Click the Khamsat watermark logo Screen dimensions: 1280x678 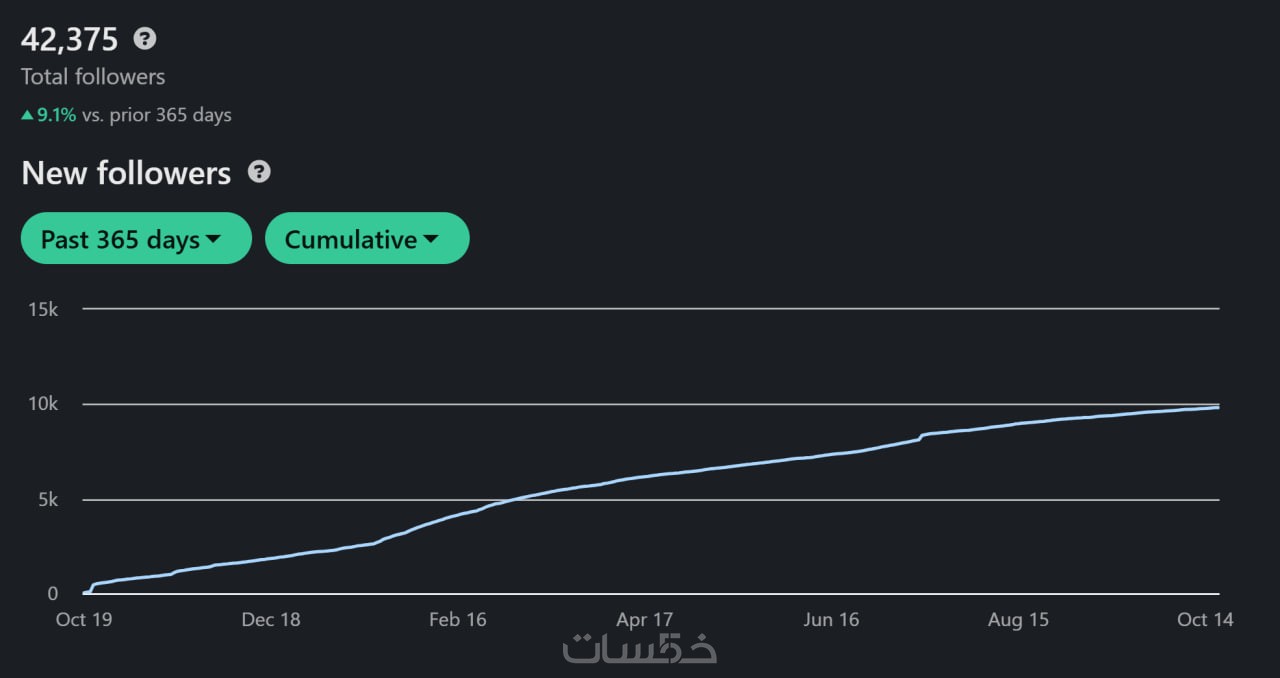point(639,648)
